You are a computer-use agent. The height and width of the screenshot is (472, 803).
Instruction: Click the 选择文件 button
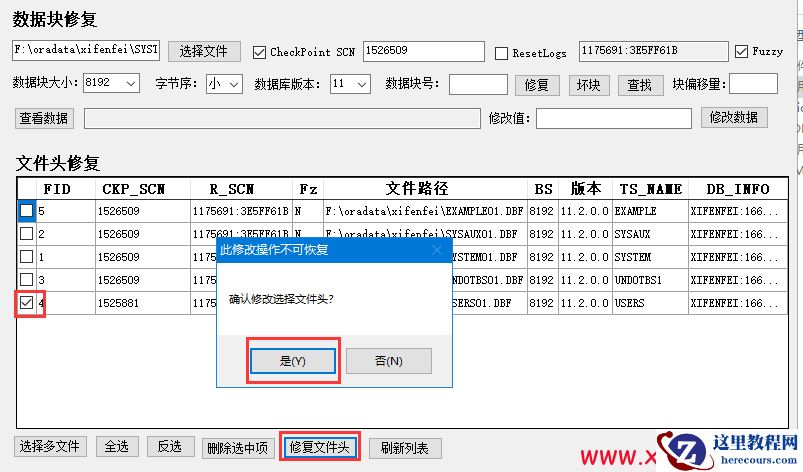(x=204, y=51)
